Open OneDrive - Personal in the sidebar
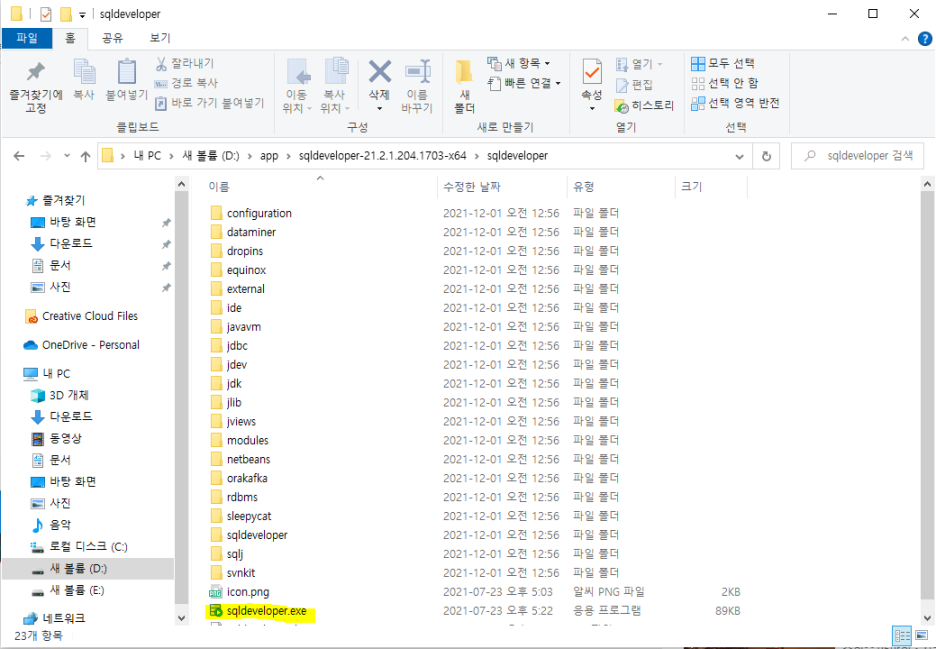The height and width of the screenshot is (649, 936). [81, 345]
